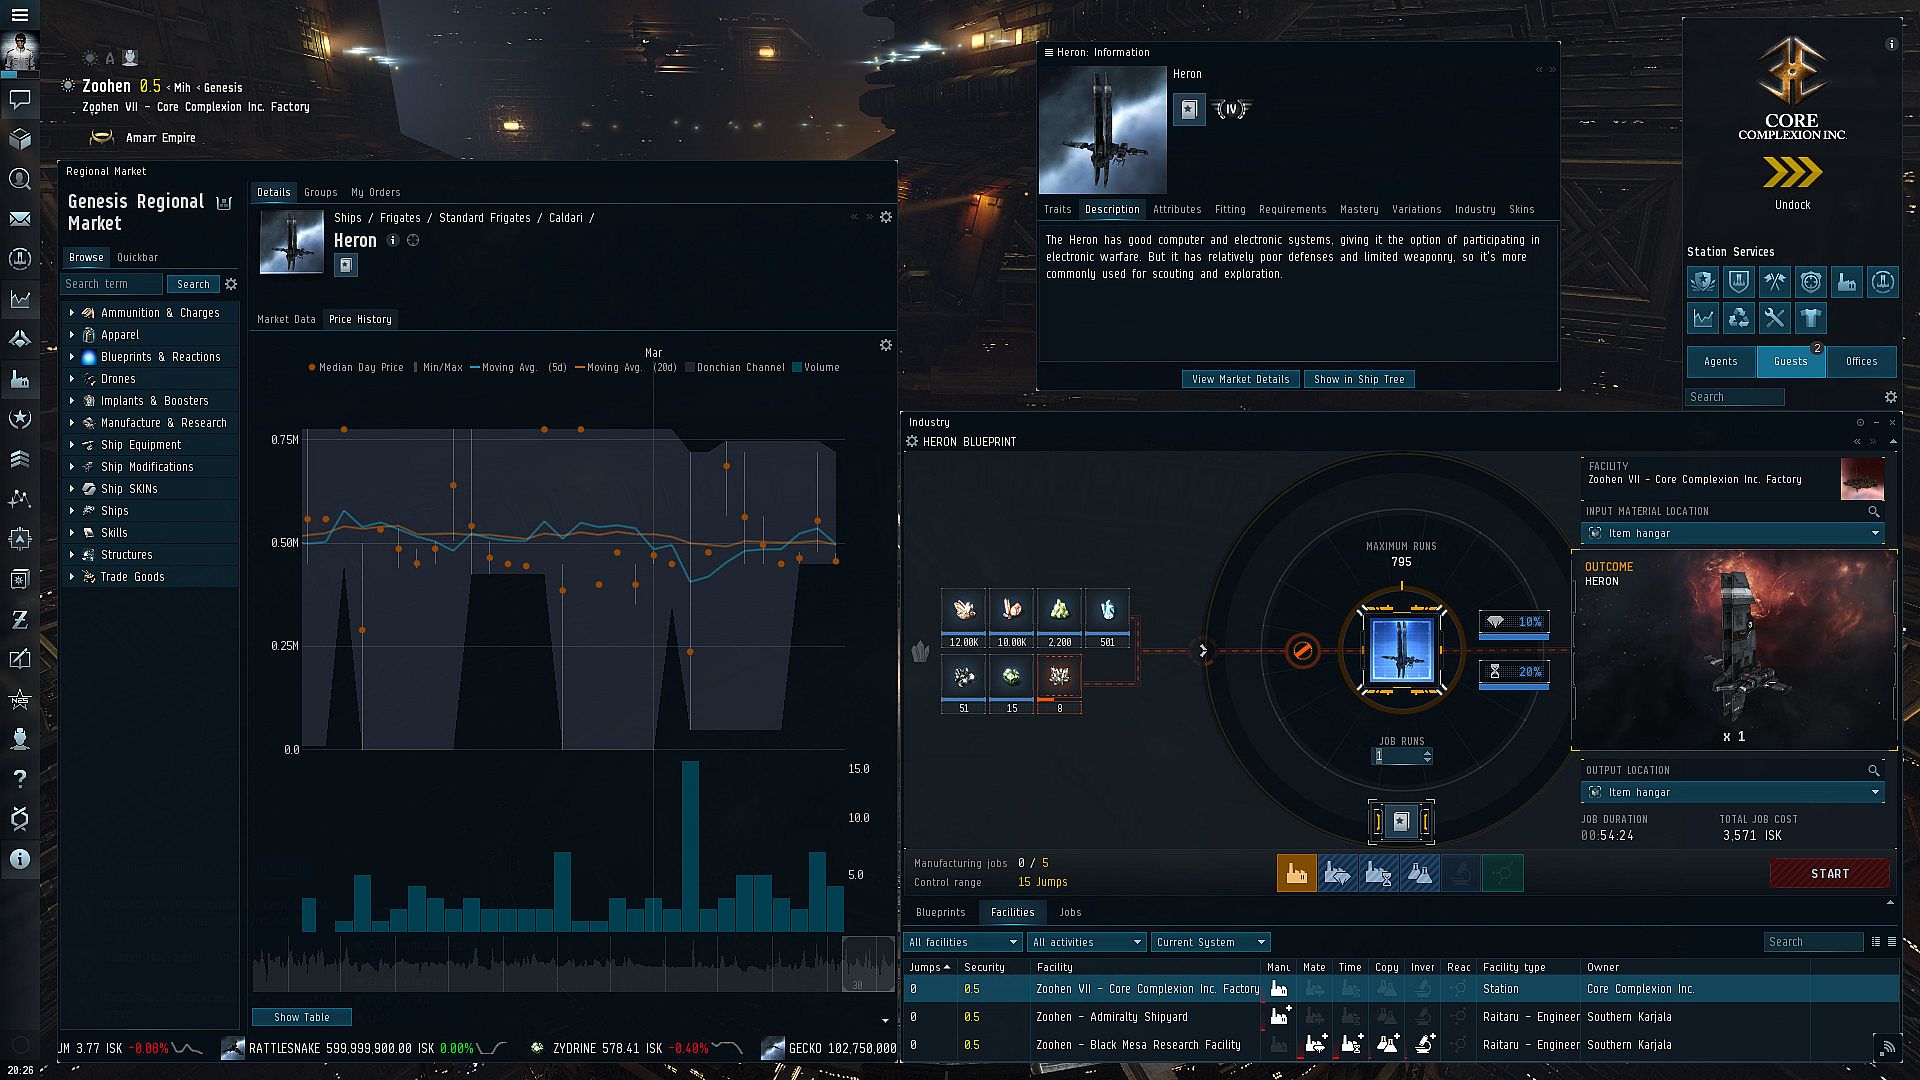1920x1080 pixels.
Task: Open the Repair Shop wrench icon
Action: 1775,319
